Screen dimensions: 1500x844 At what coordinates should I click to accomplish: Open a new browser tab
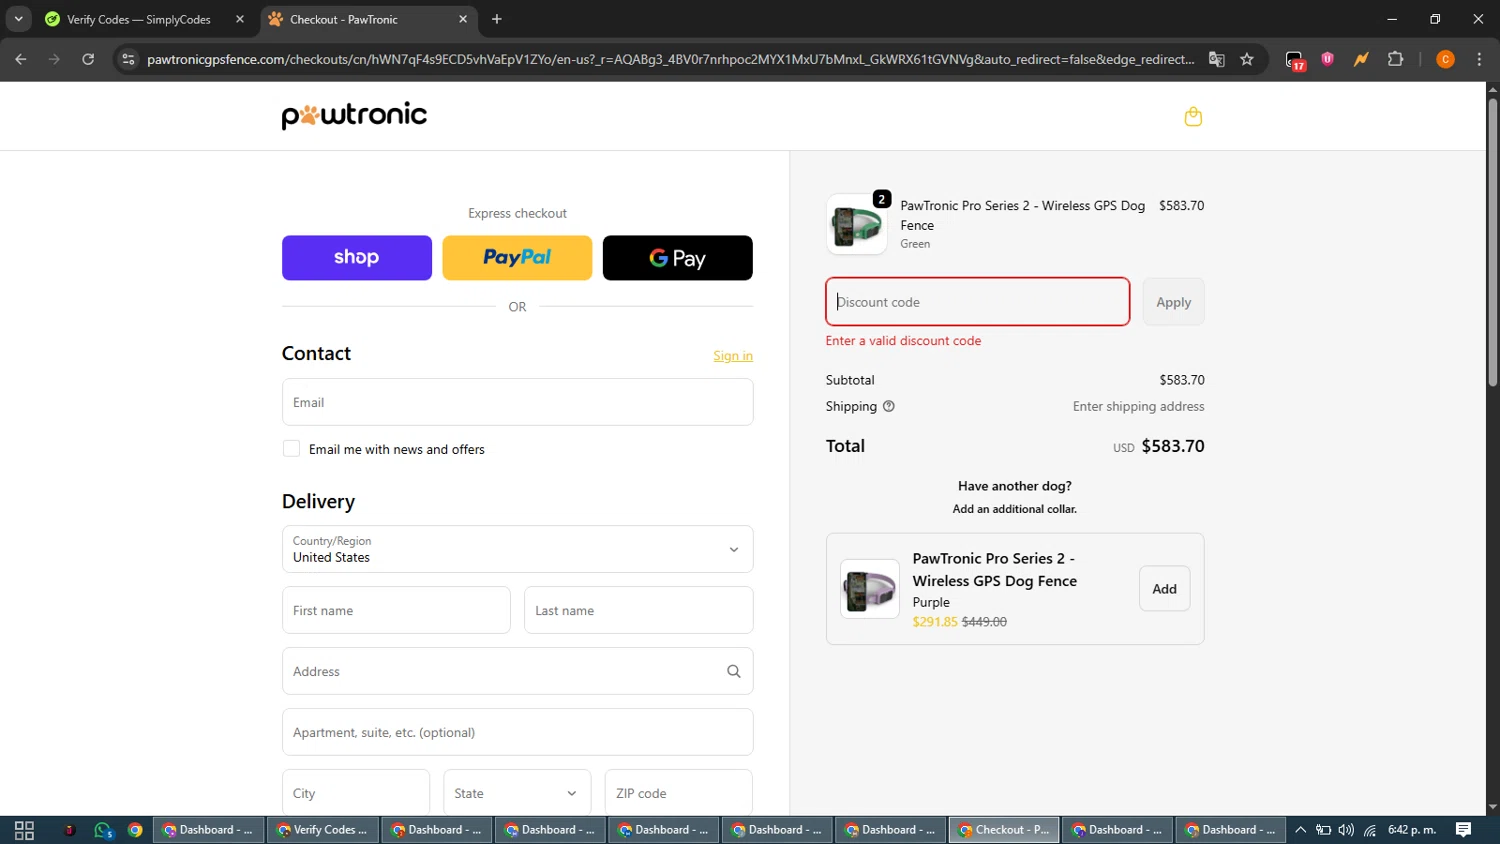[497, 19]
